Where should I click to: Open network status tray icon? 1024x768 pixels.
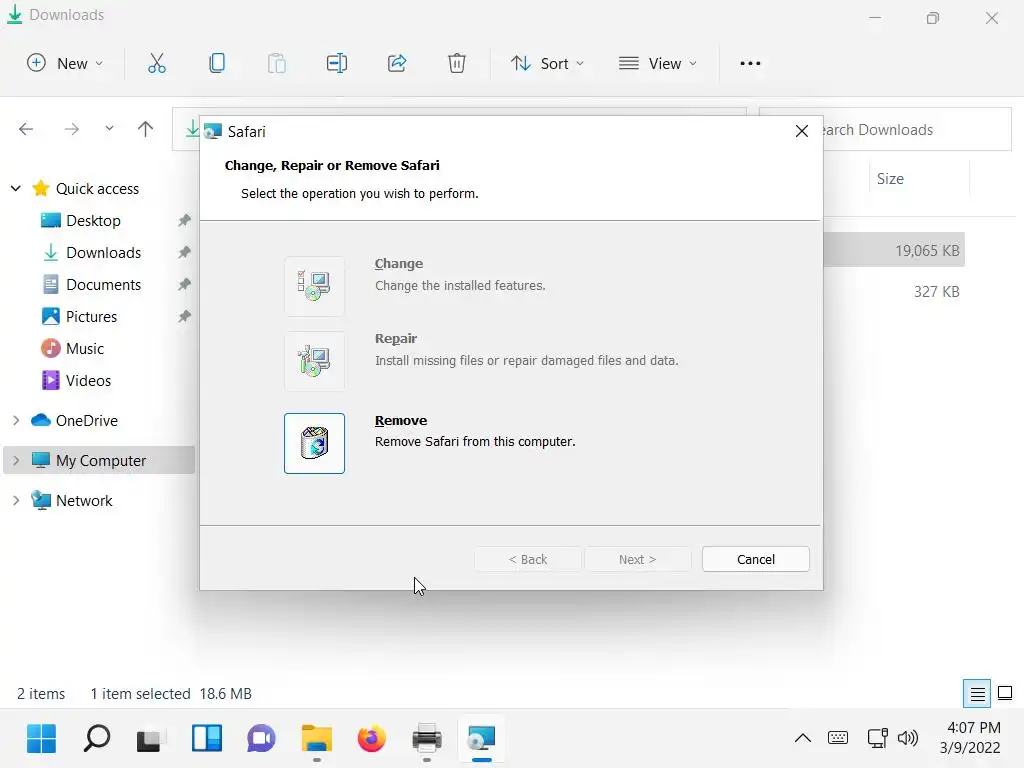coord(877,739)
